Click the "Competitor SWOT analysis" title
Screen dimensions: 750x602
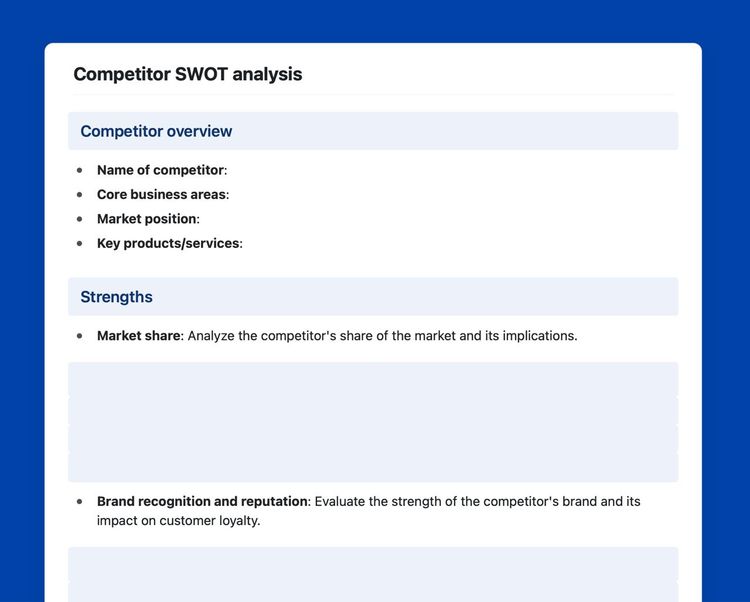tap(187, 74)
